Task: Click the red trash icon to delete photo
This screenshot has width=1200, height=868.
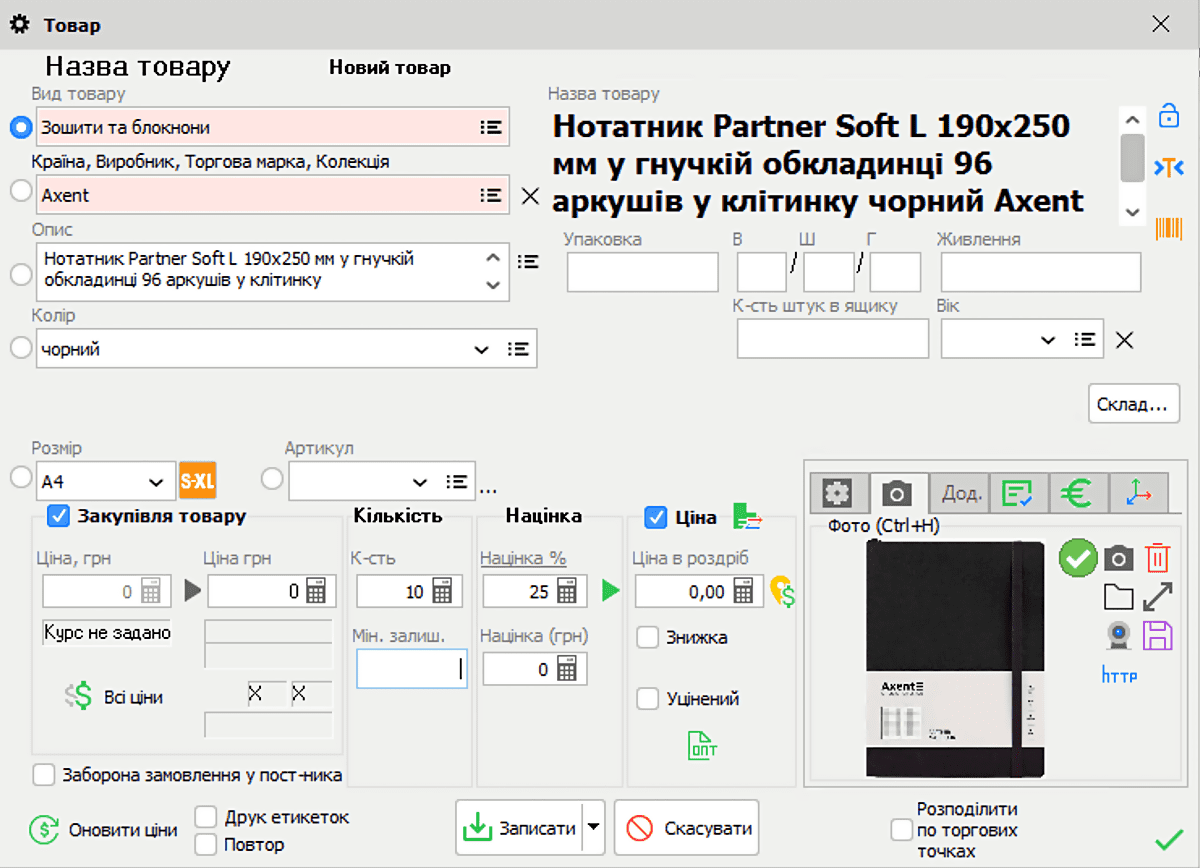Action: pyautogui.click(x=1157, y=558)
